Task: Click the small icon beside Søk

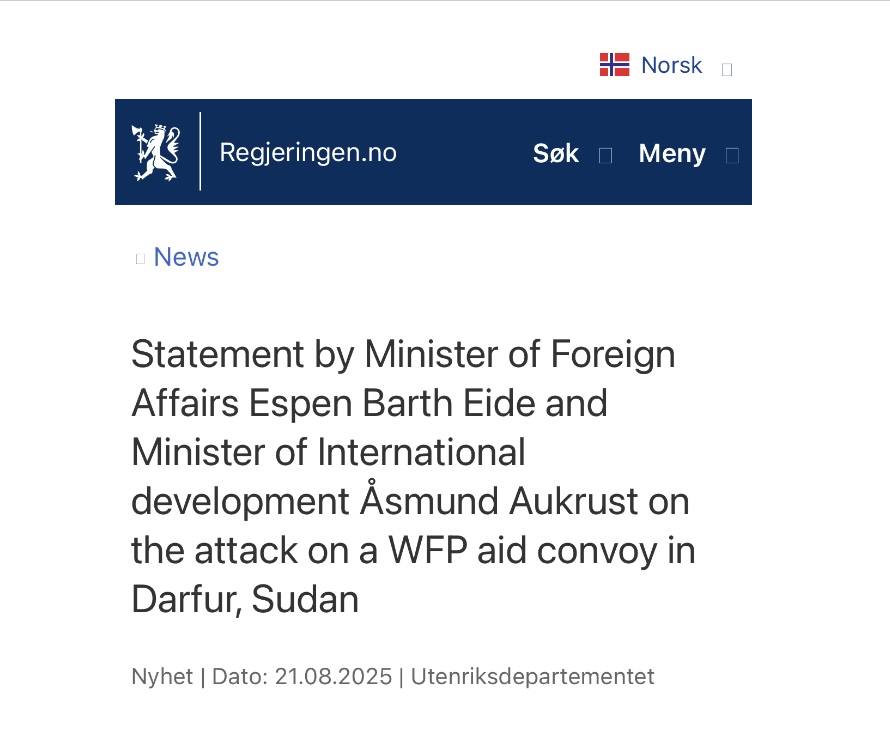Action: tap(605, 155)
